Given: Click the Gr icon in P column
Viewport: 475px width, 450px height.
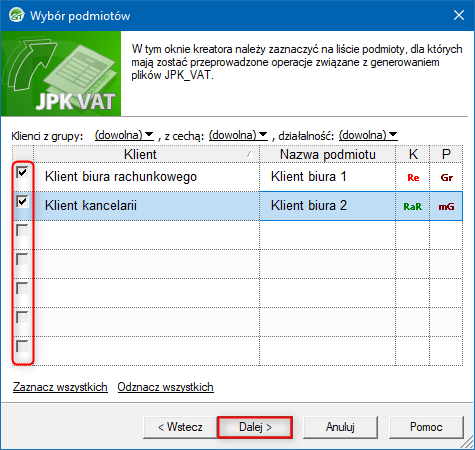Looking at the screenshot, I should pyautogui.click(x=446, y=178).
